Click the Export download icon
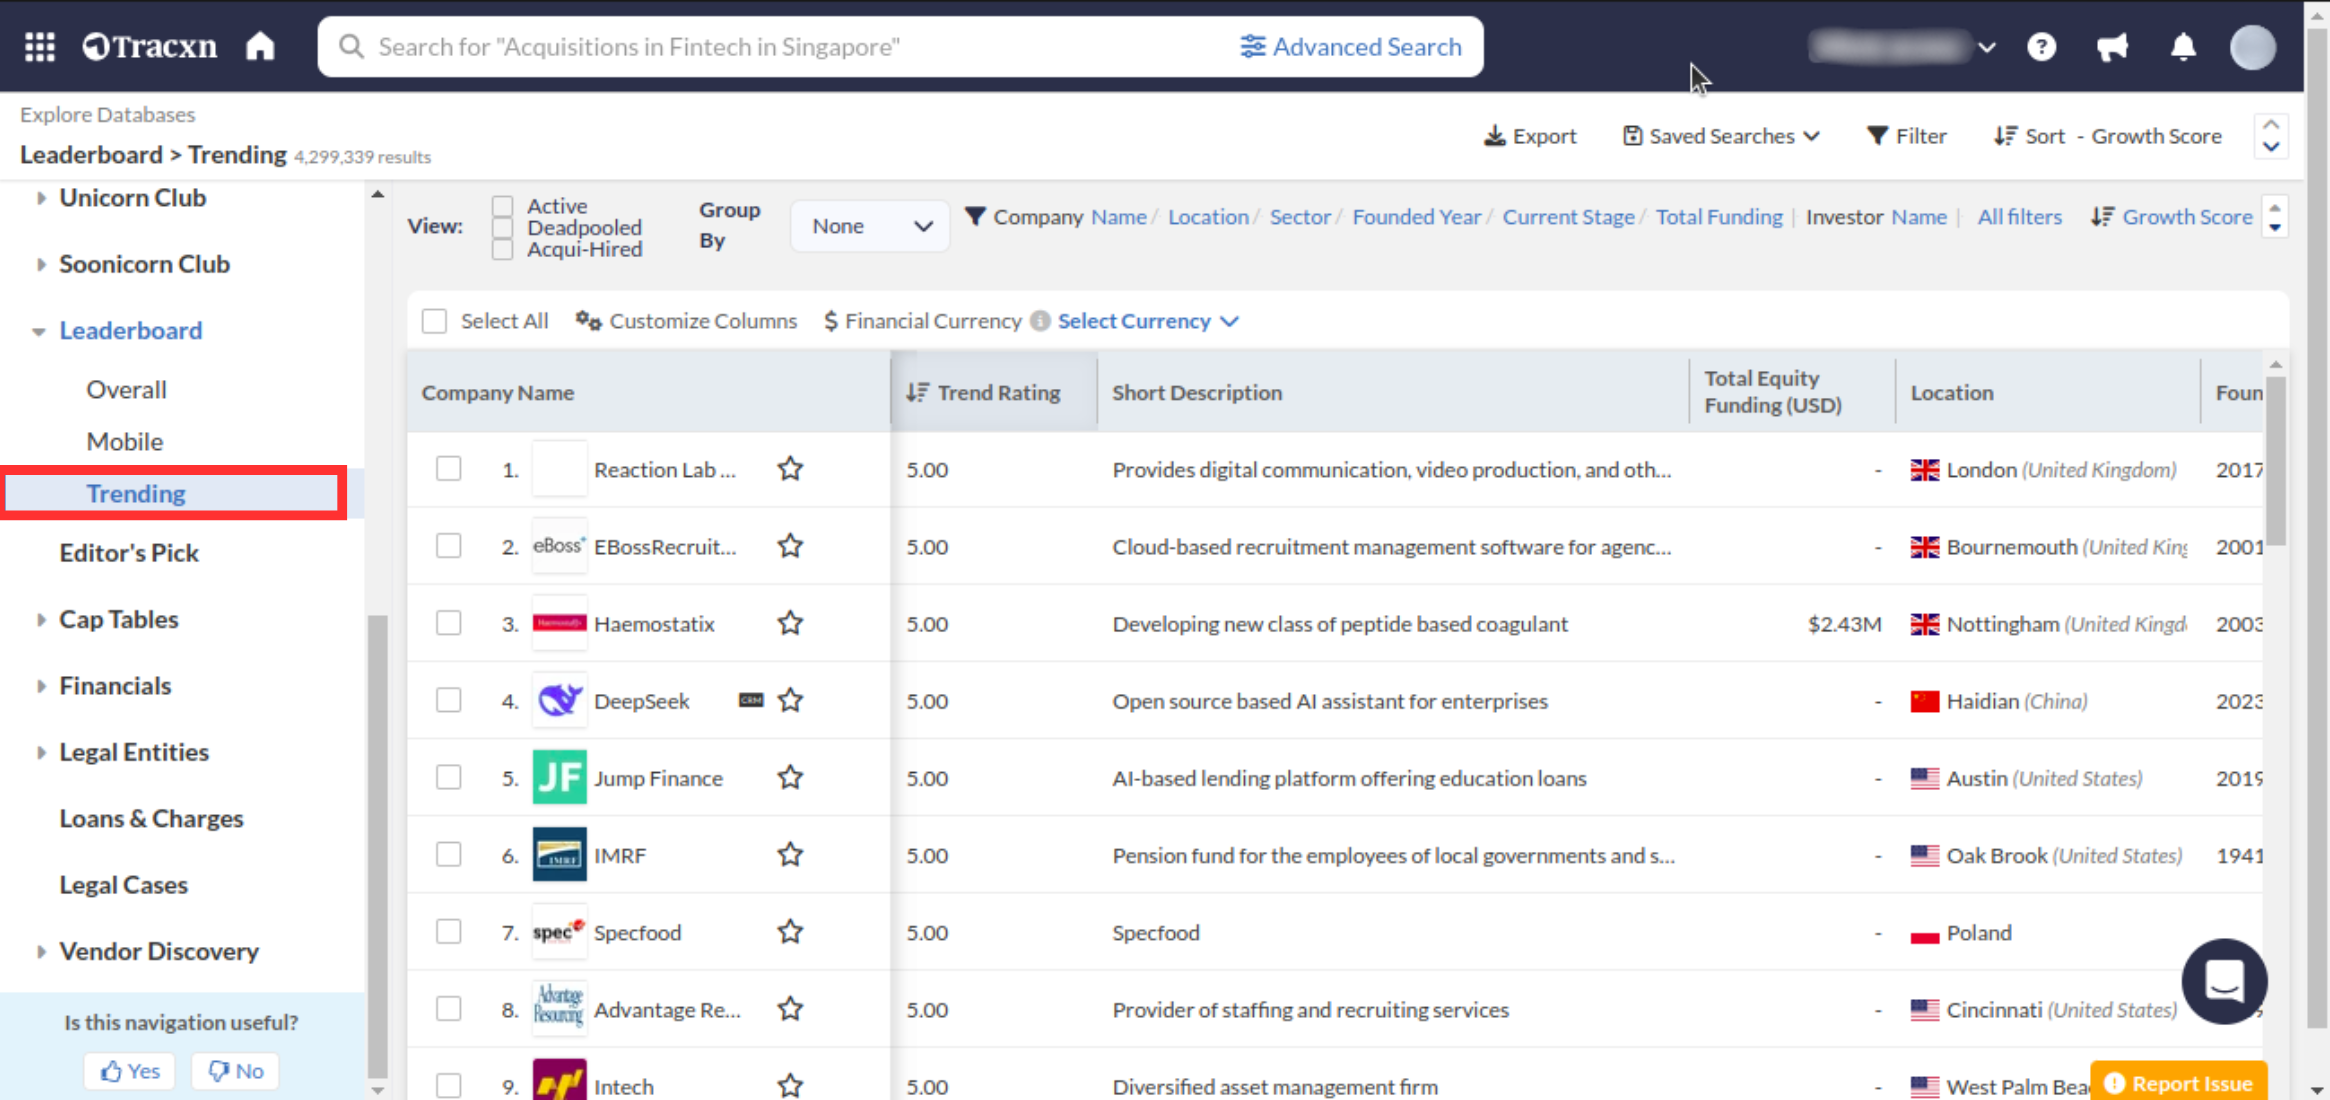The height and width of the screenshot is (1100, 2330). point(1494,136)
